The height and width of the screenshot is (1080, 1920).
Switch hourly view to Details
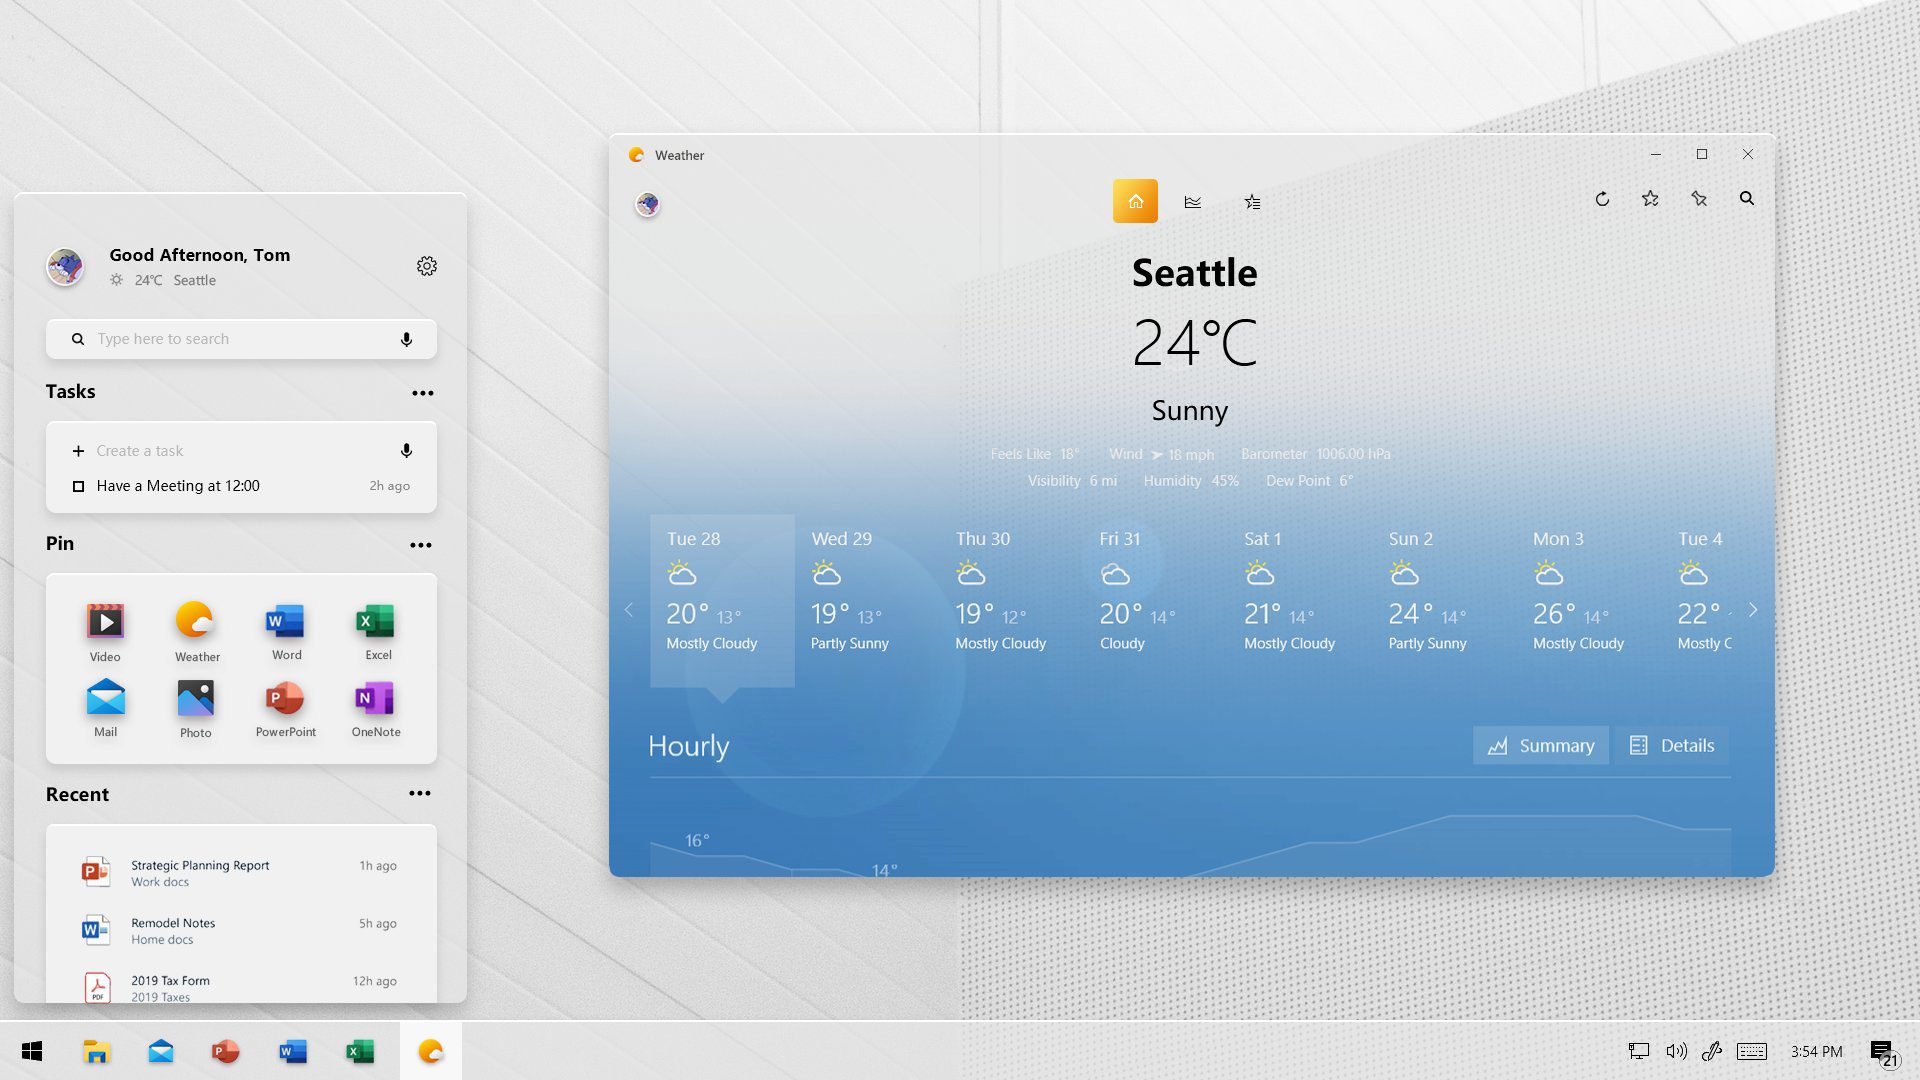coord(1672,745)
